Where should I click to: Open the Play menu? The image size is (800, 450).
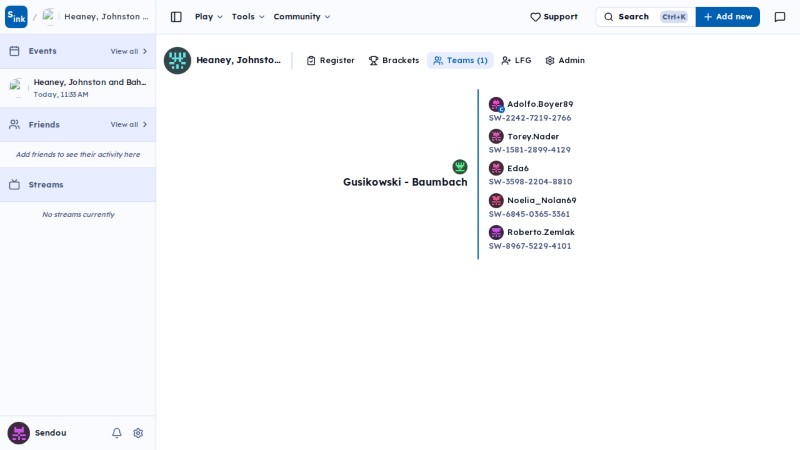[209, 17]
